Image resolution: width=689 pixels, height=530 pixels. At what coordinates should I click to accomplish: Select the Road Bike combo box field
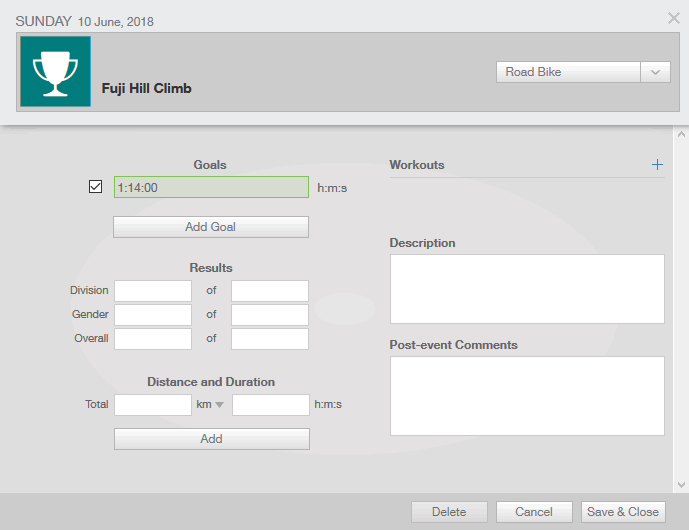pyautogui.click(x=568, y=72)
